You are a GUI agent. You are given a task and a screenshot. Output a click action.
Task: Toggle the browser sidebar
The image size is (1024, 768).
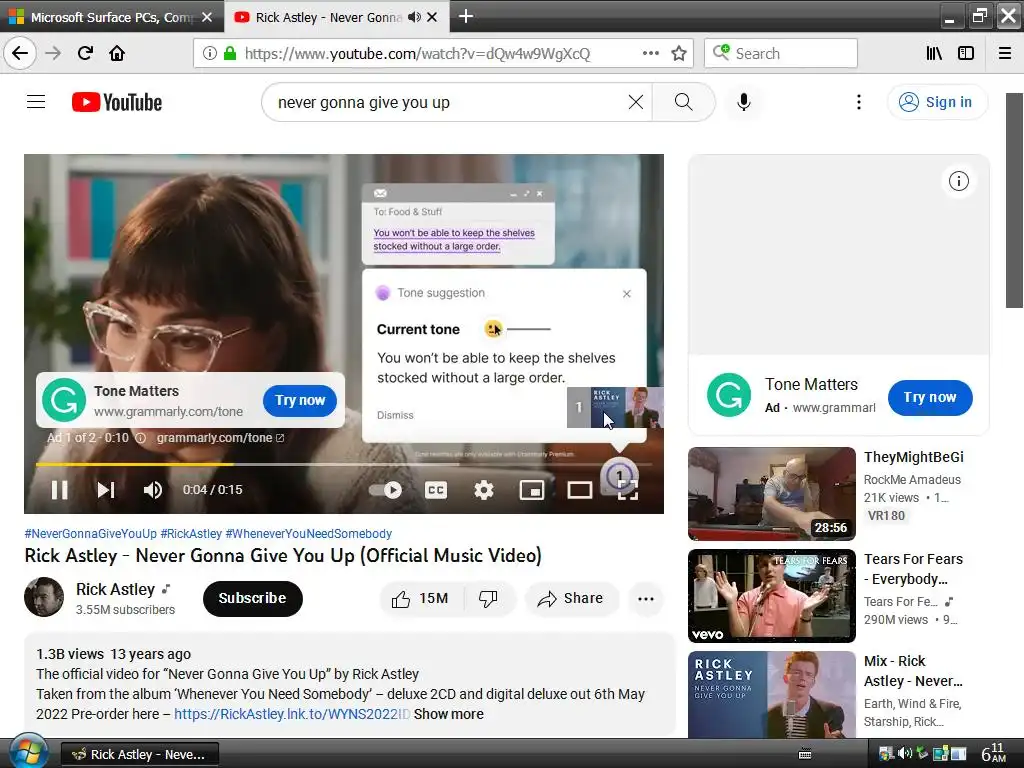pos(966,53)
